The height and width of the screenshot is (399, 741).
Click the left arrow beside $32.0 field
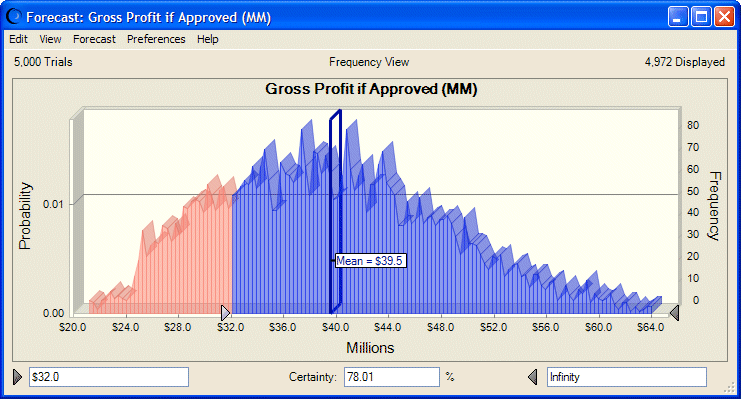tap(17, 377)
